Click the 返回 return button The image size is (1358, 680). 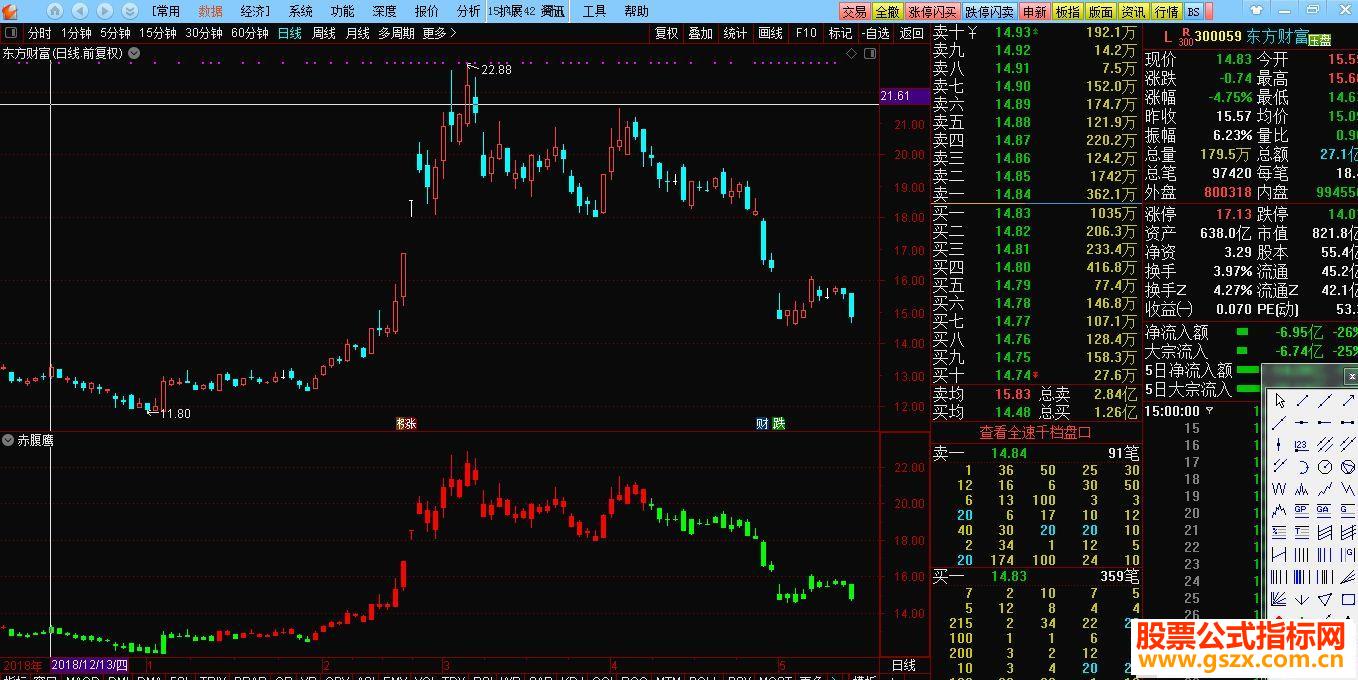tap(912, 33)
